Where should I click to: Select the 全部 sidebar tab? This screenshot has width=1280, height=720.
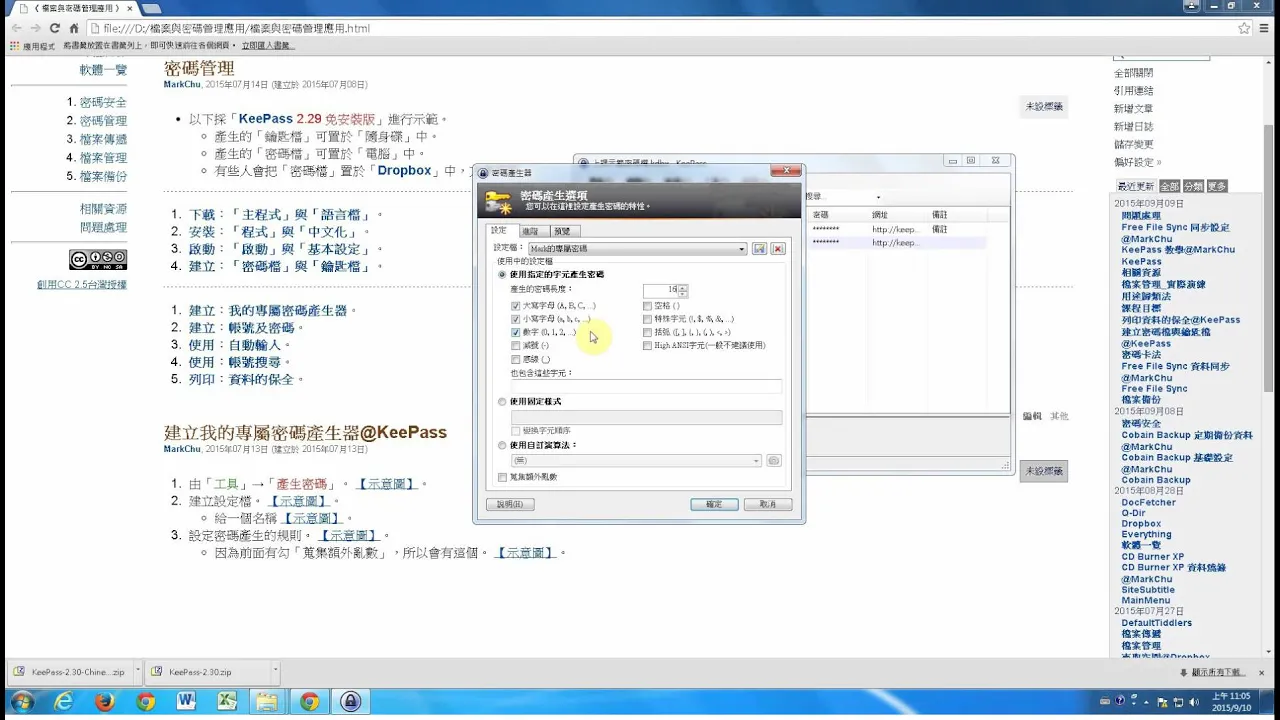click(1169, 186)
